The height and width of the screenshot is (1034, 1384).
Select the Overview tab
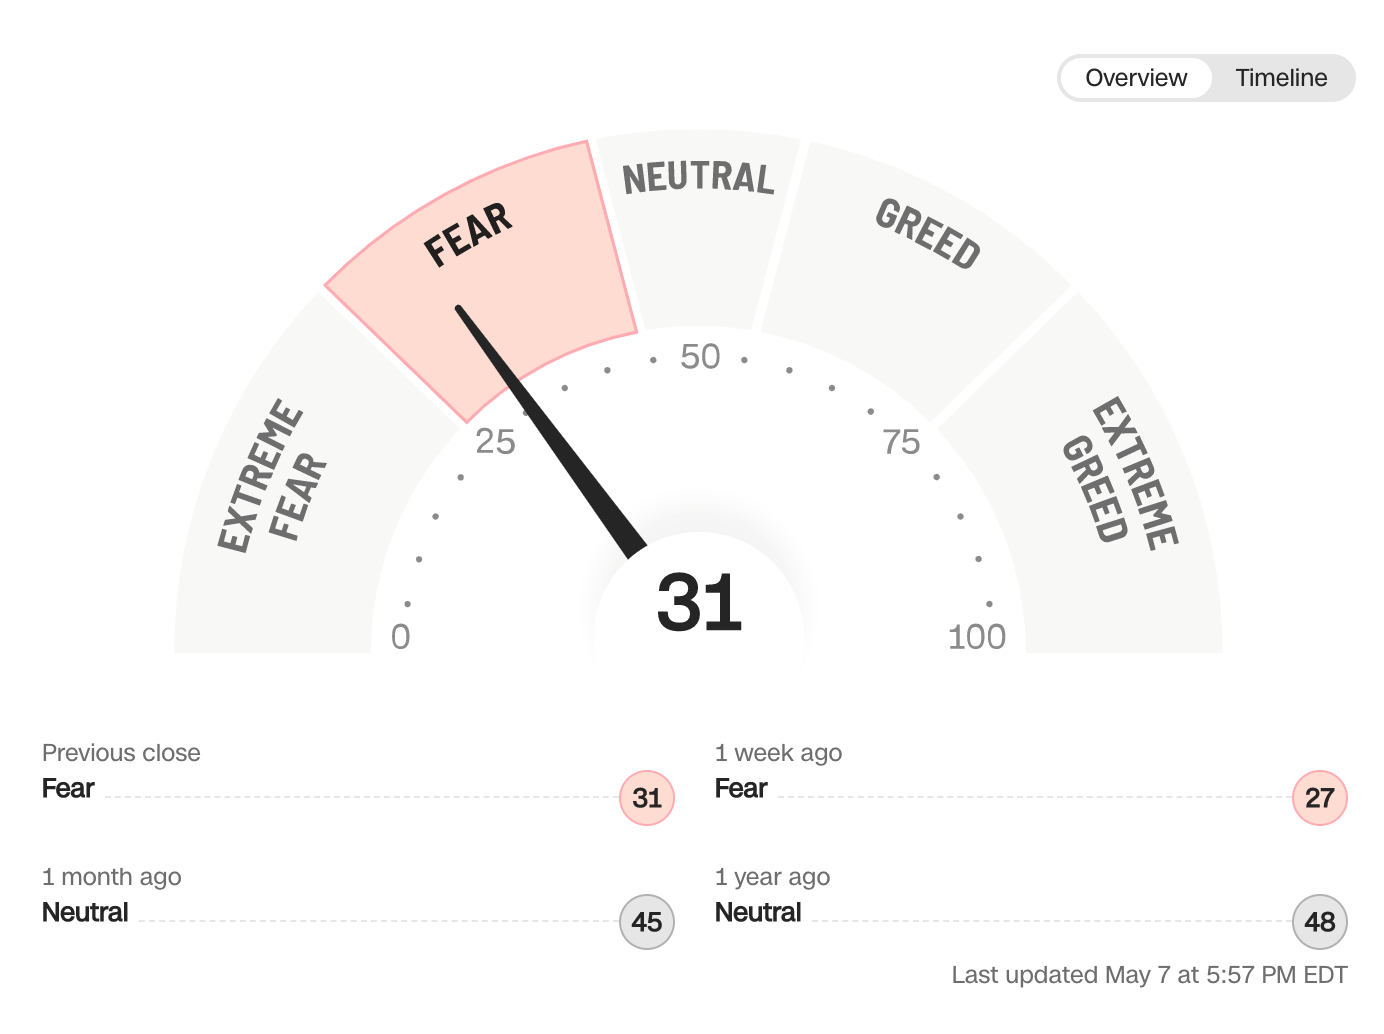pos(1136,78)
